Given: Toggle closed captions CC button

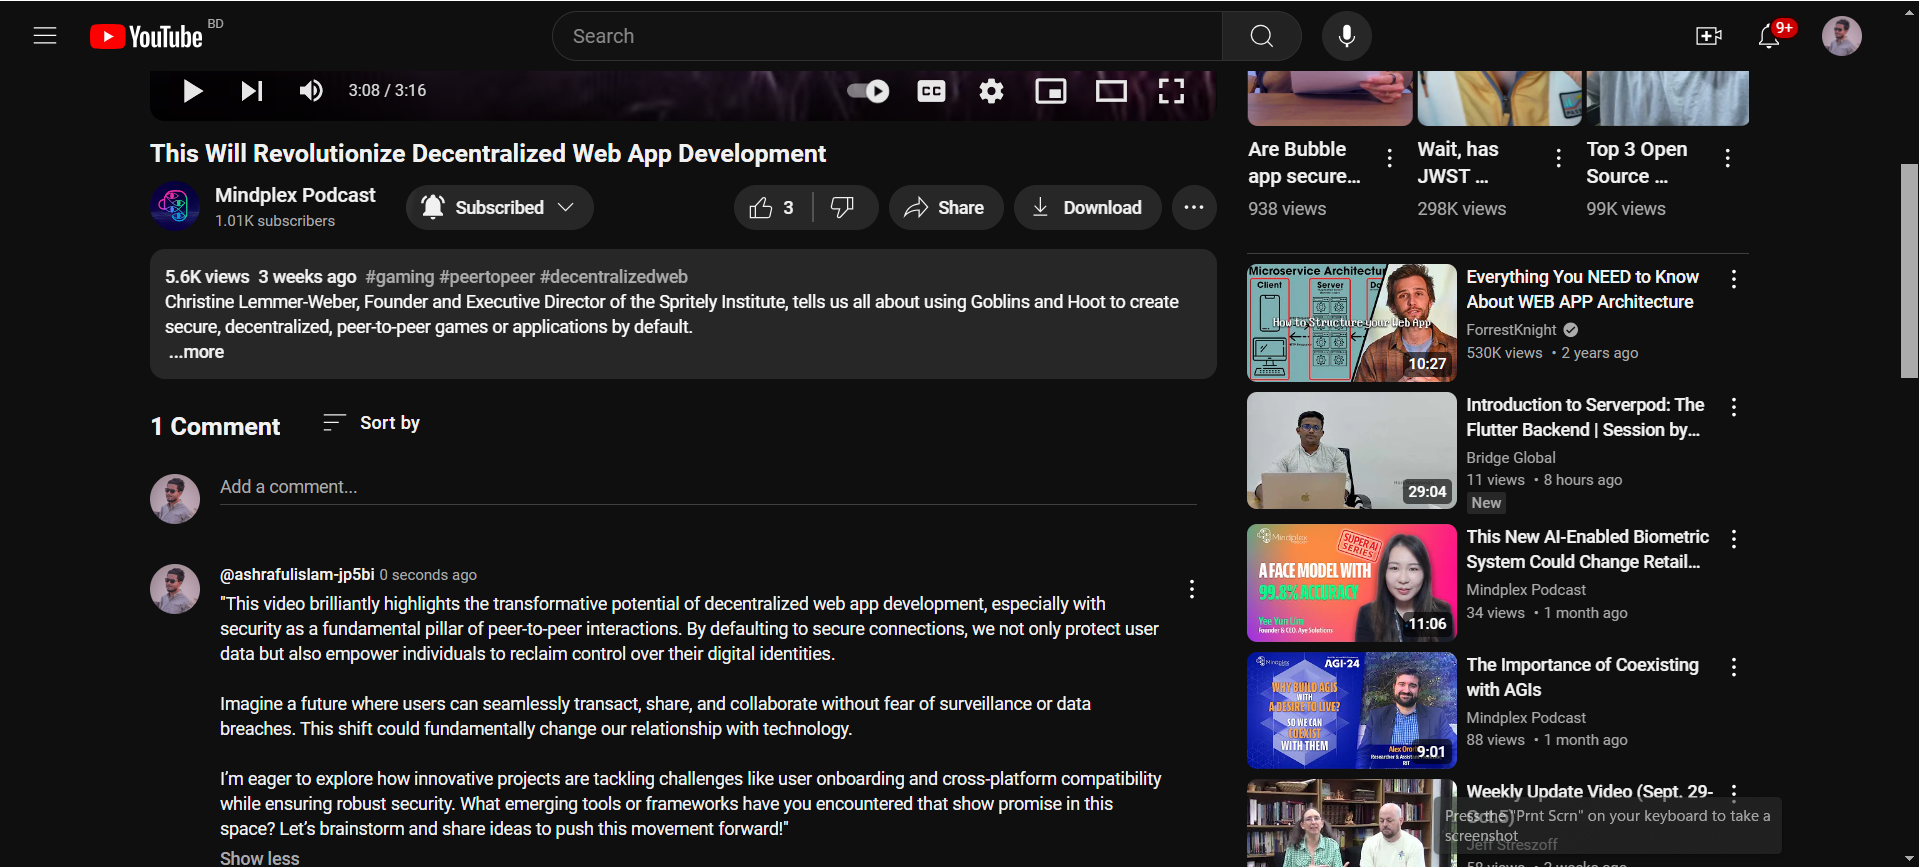Looking at the screenshot, I should pos(931,91).
